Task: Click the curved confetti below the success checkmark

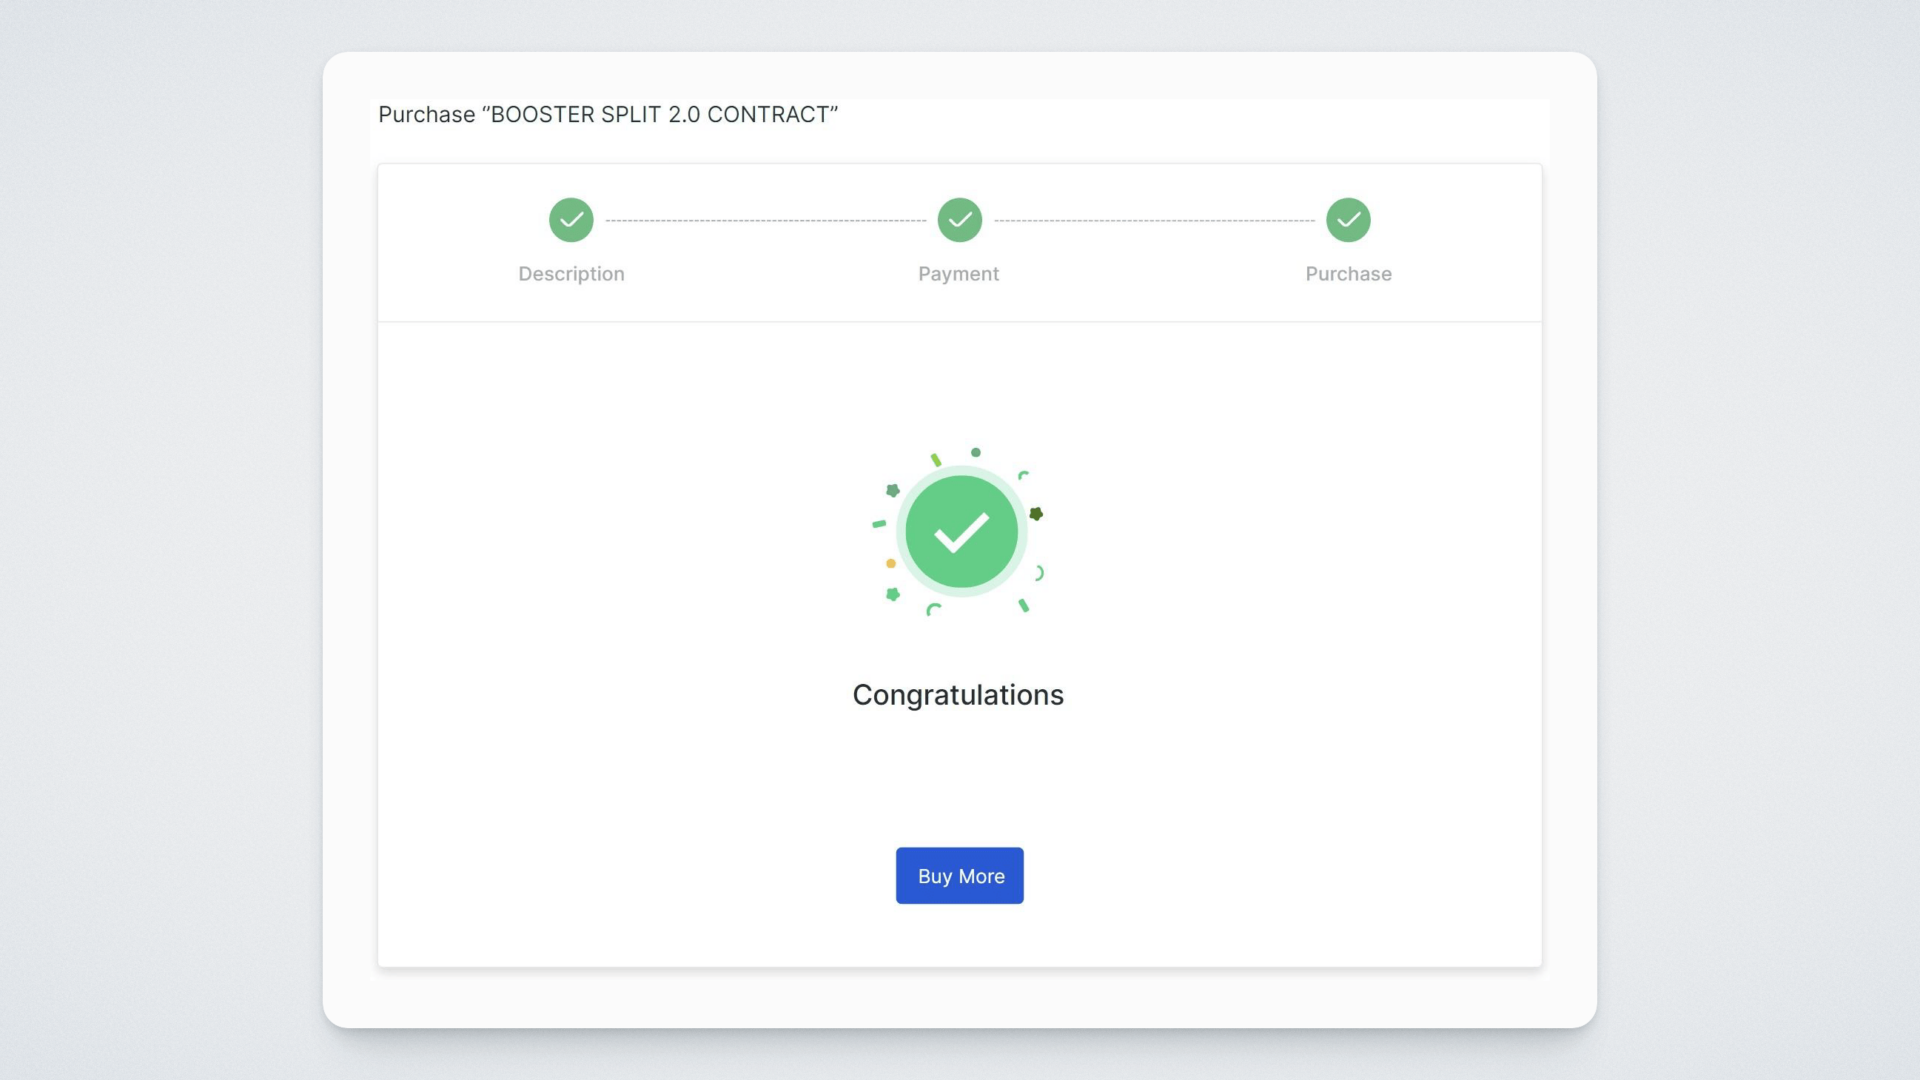Action: tap(933, 609)
